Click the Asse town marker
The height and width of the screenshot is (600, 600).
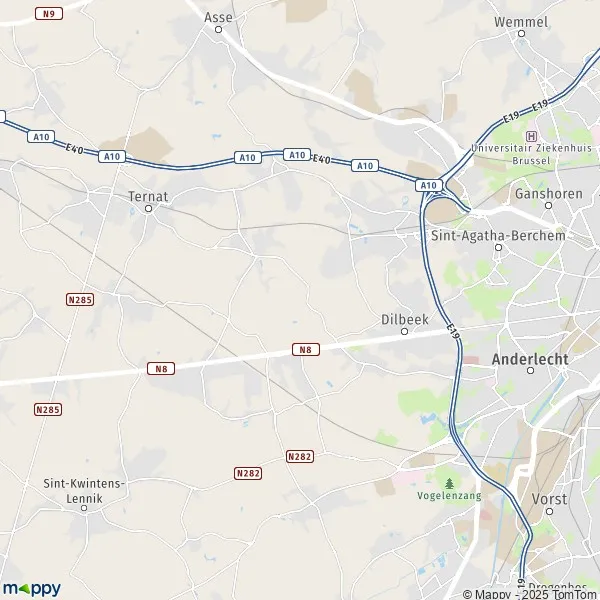[218, 29]
